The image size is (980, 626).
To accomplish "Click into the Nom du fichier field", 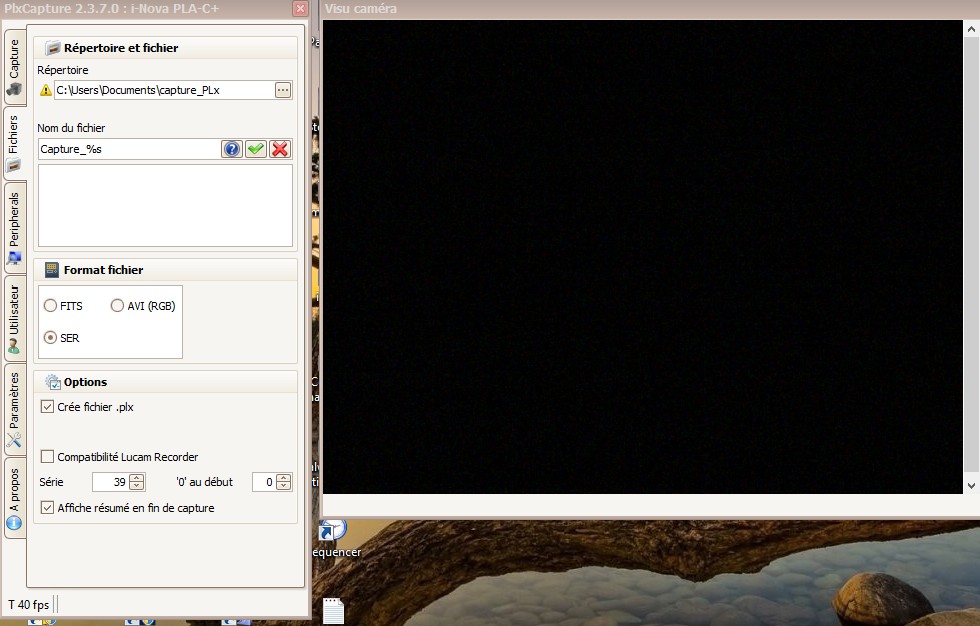I will click(x=129, y=149).
